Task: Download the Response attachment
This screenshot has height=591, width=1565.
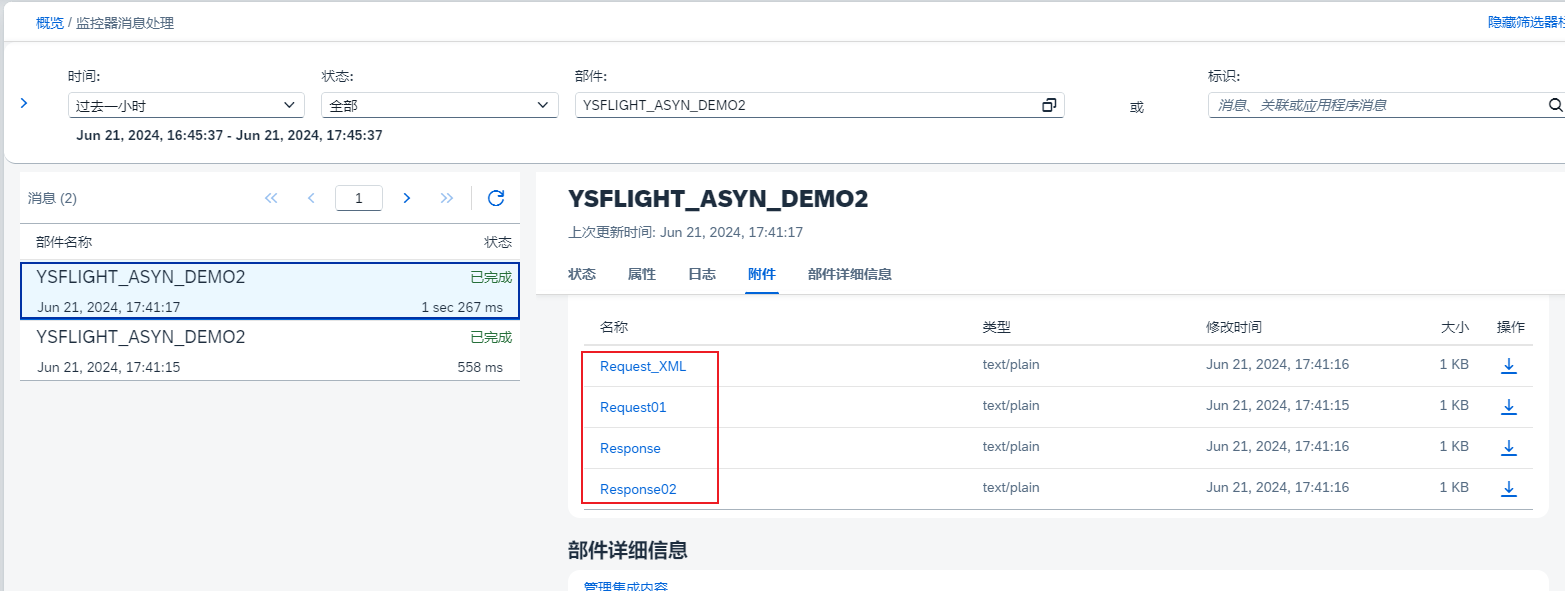Action: click(1509, 447)
